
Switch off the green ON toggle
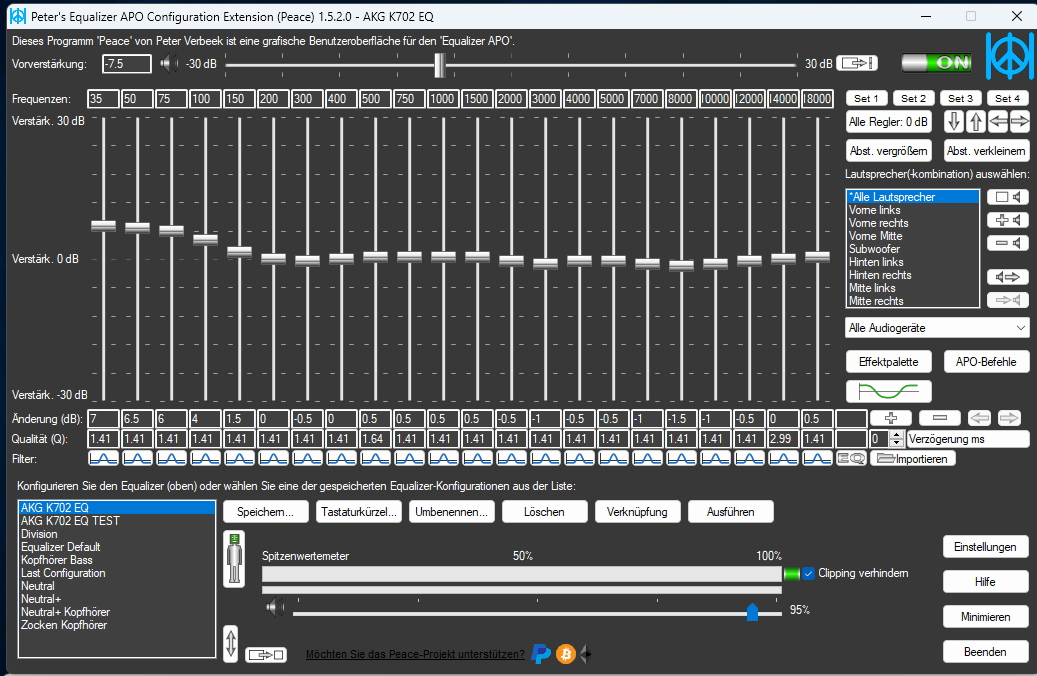[935, 61]
